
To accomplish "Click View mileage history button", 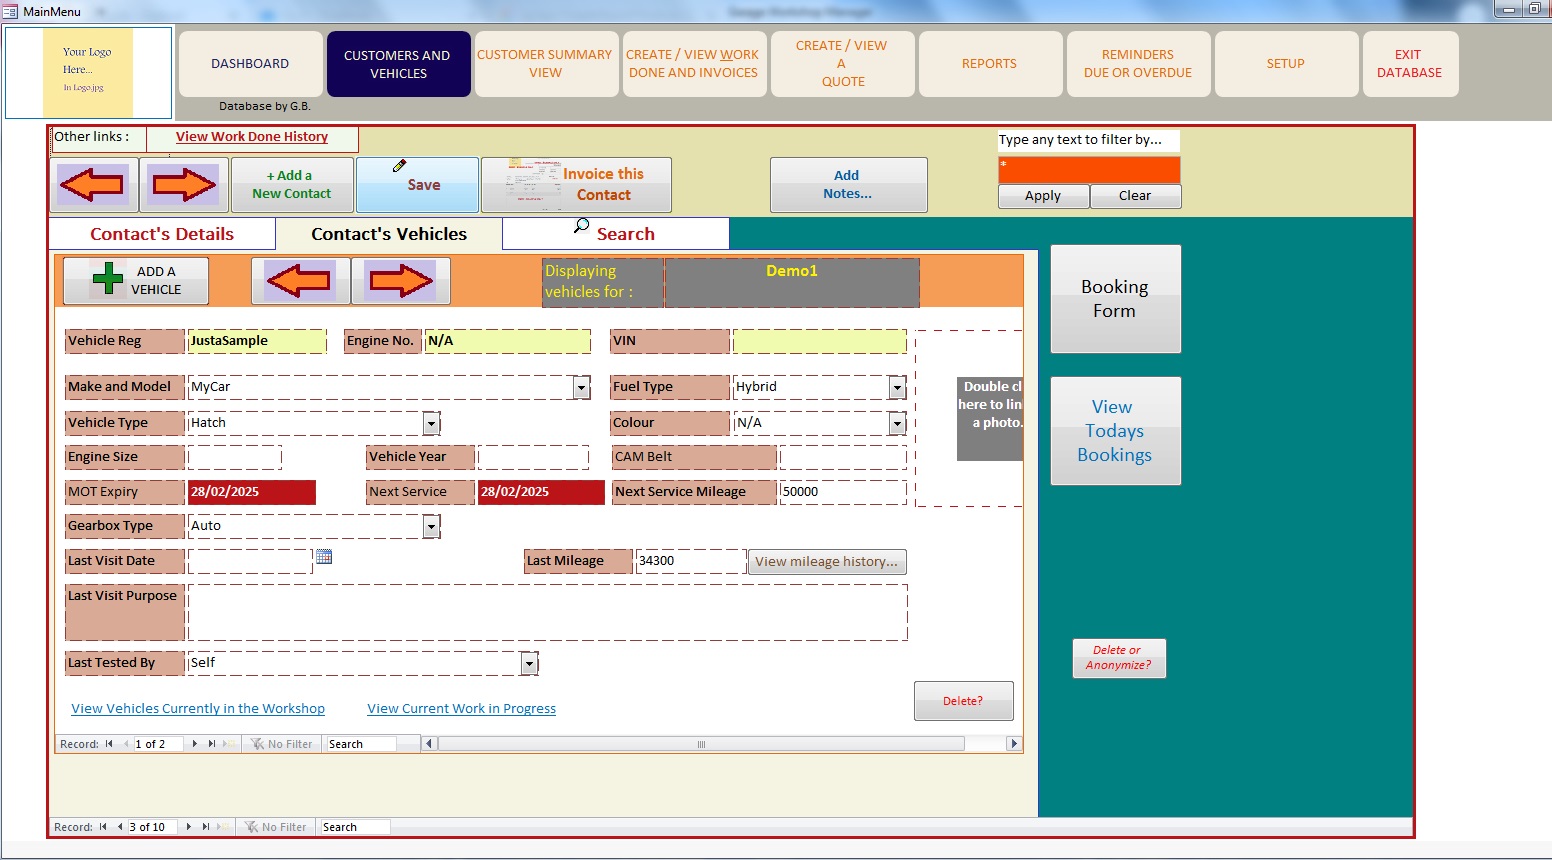I will click(826, 562).
